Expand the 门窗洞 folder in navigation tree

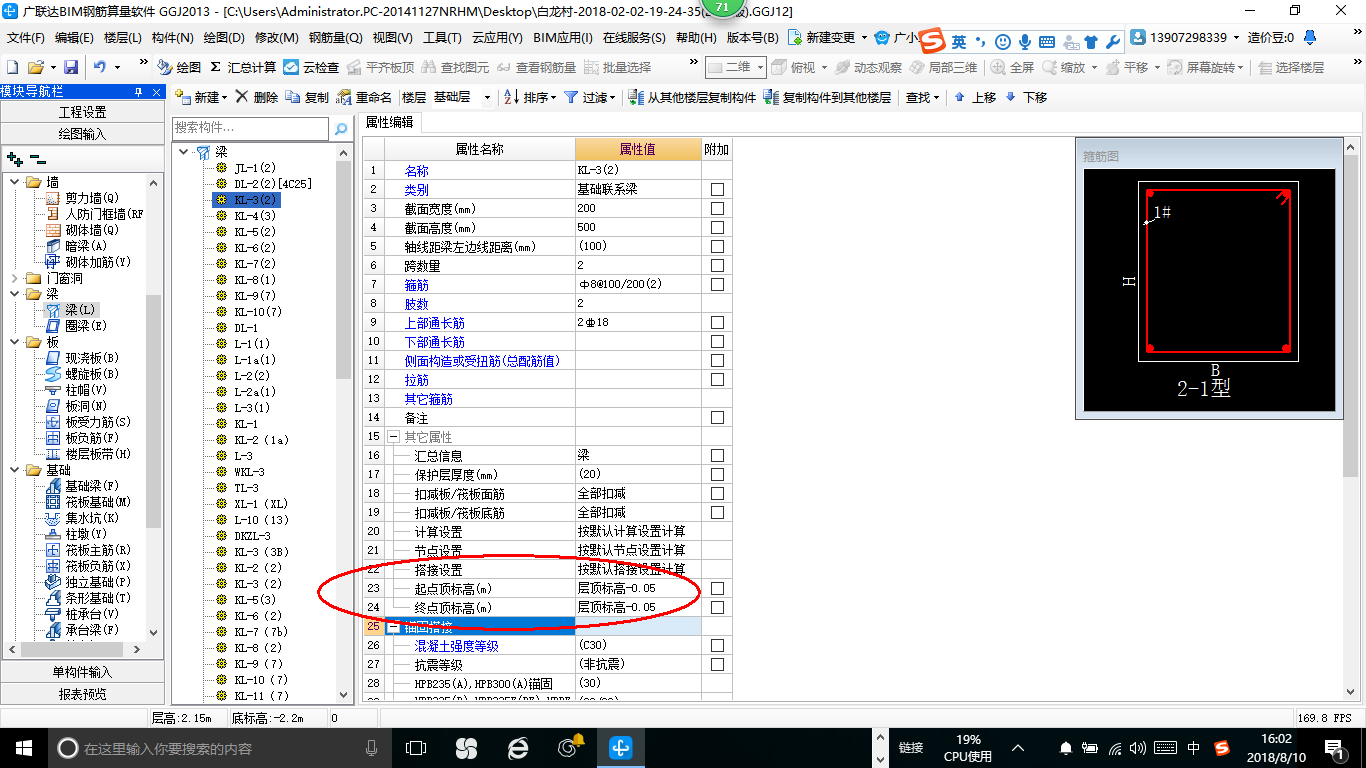(x=14, y=278)
